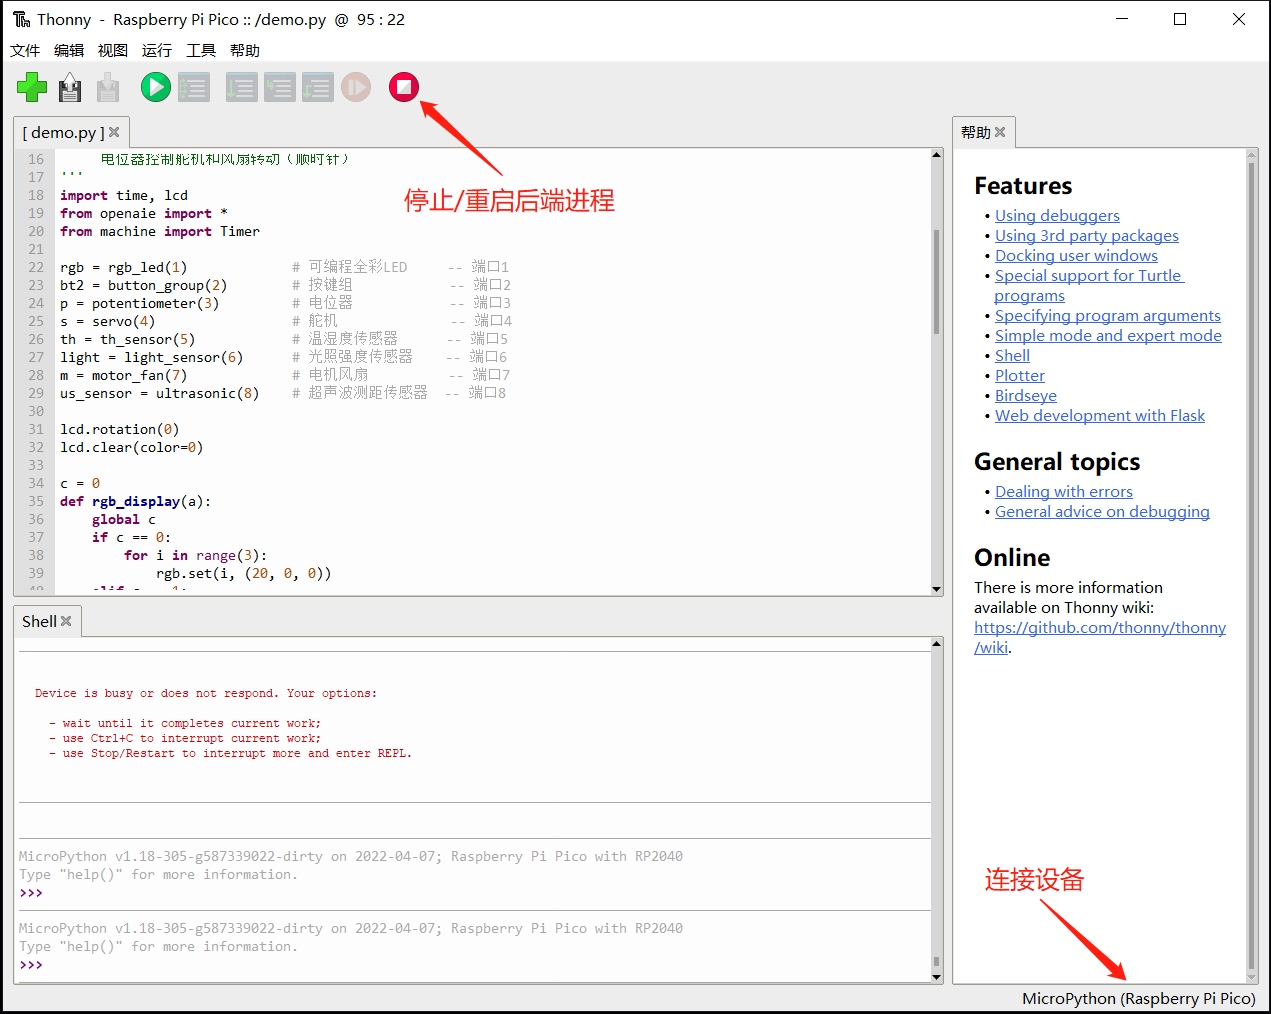The width and height of the screenshot is (1271, 1014).
Task: Create a new file with green plus icon
Action: point(32,87)
